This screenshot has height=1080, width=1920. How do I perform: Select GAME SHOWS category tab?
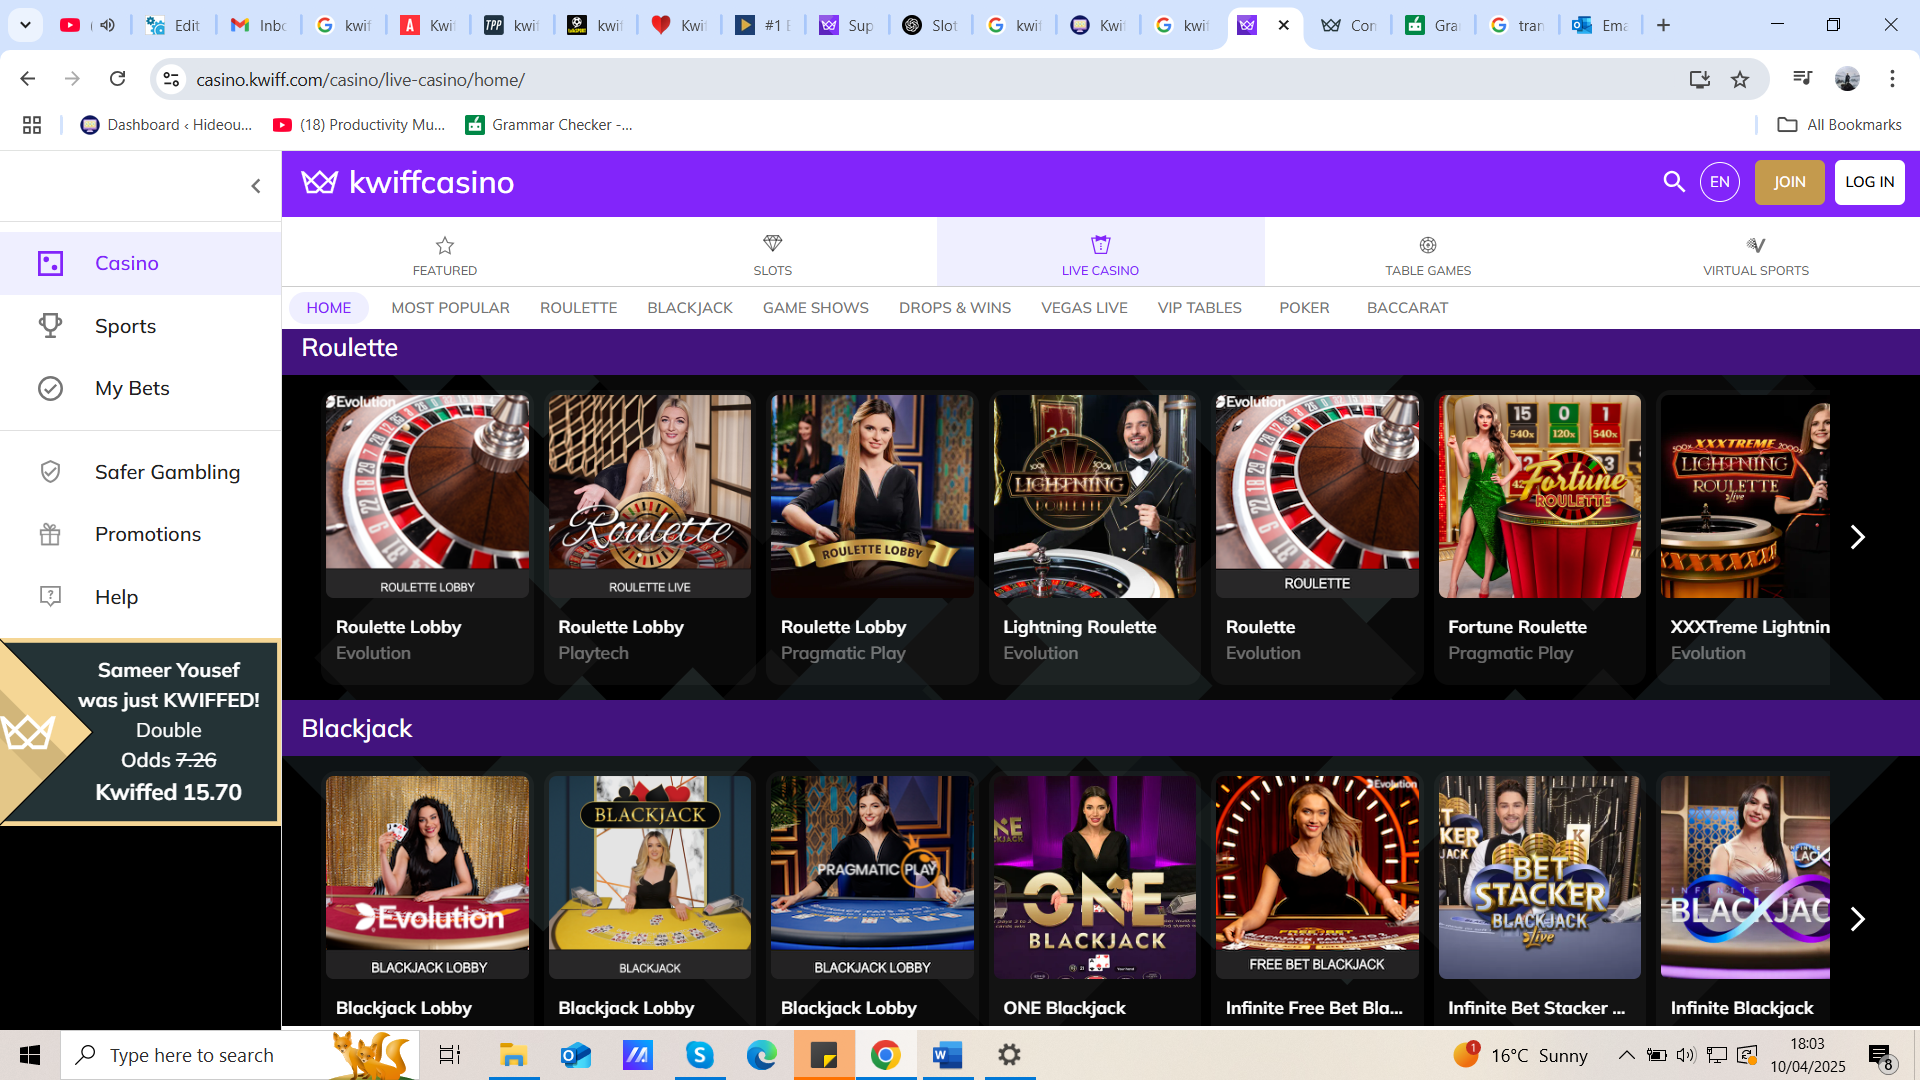816,308
